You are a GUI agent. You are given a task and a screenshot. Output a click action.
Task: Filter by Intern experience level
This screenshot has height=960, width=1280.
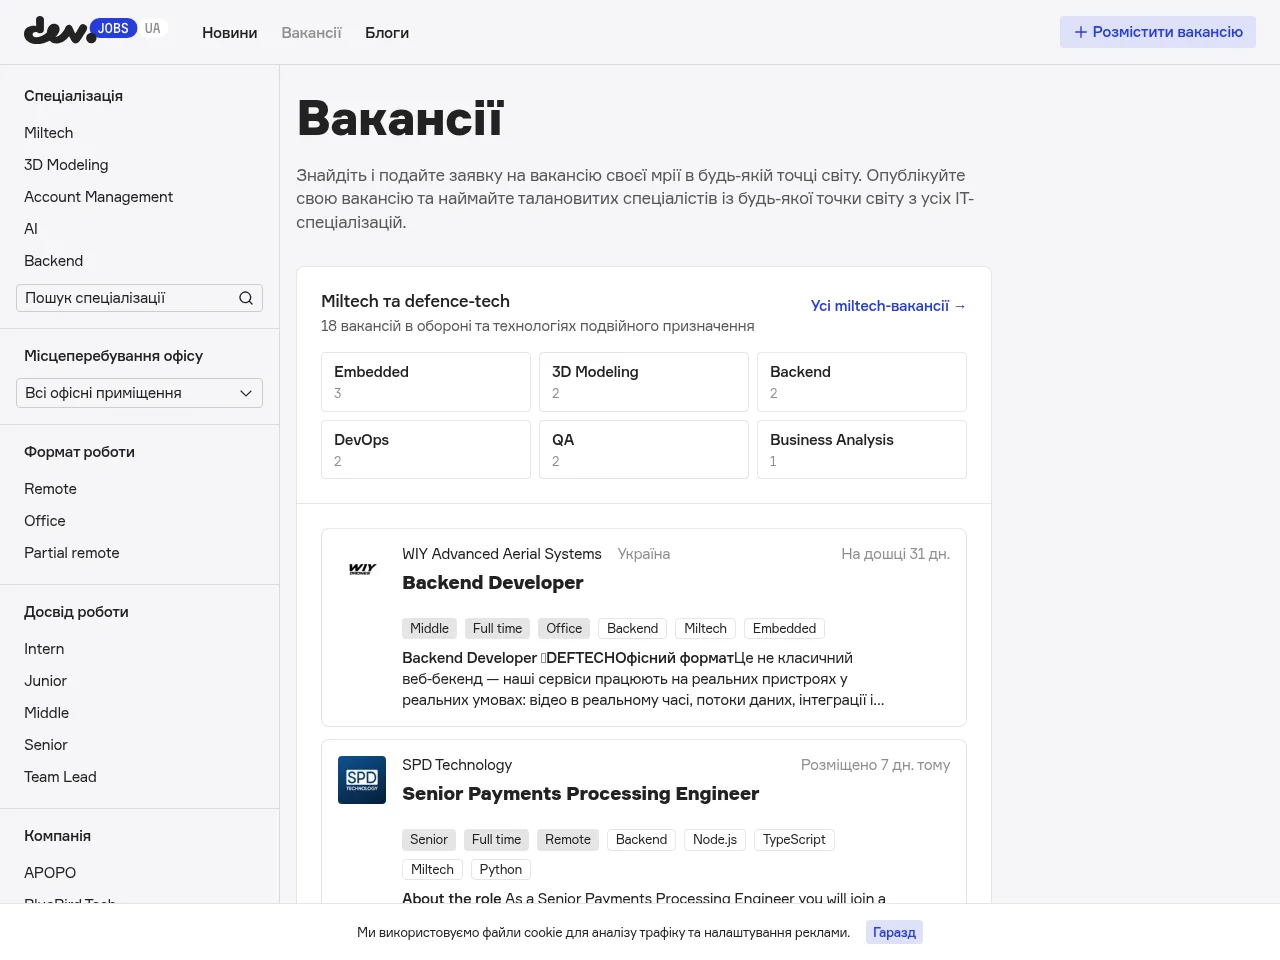tap(44, 649)
